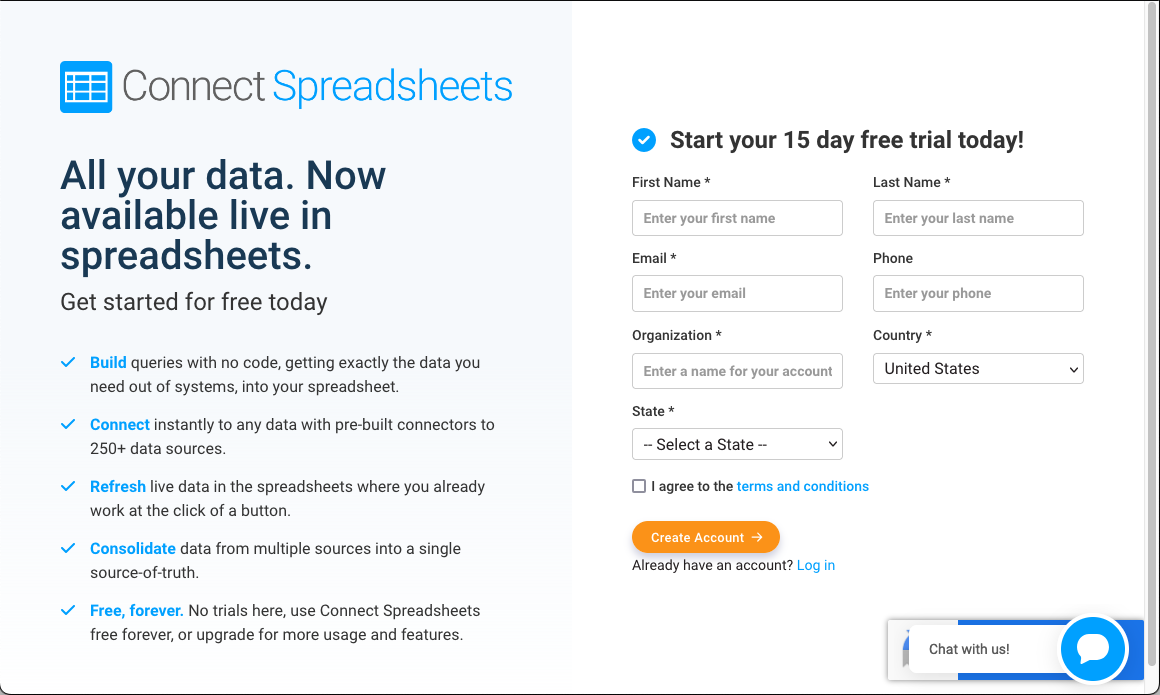Open the terms and conditions link
1160x695 pixels.
[803, 486]
